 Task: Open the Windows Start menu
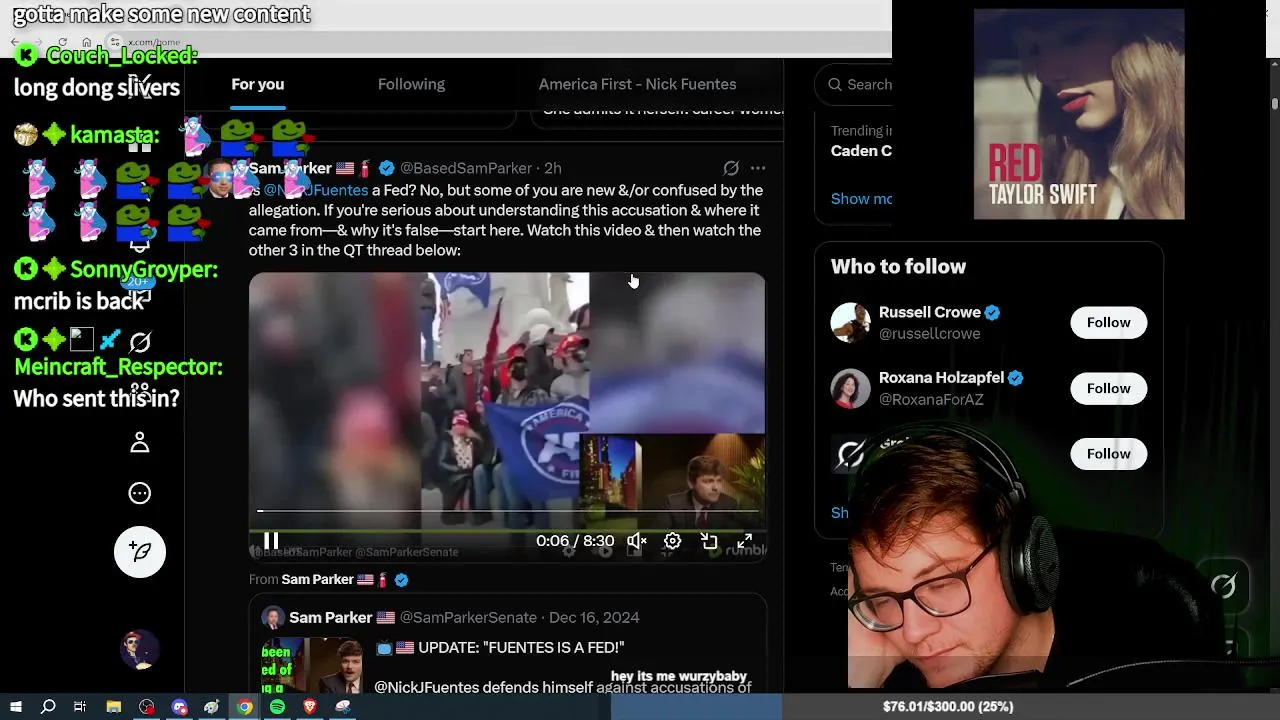[x=15, y=707]
